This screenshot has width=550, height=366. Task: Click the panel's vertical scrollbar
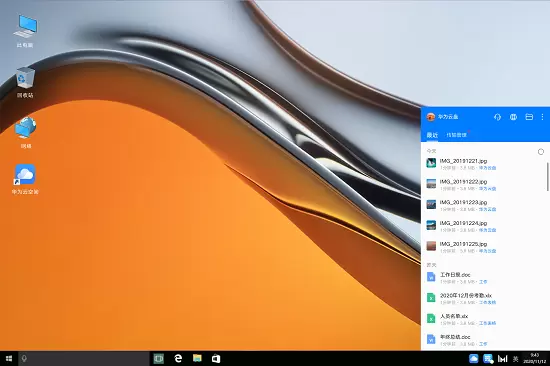coord(548,177)
